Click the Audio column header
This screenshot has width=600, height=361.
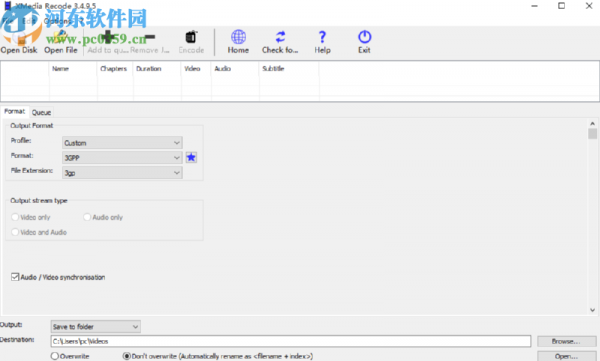coord(235,69)
